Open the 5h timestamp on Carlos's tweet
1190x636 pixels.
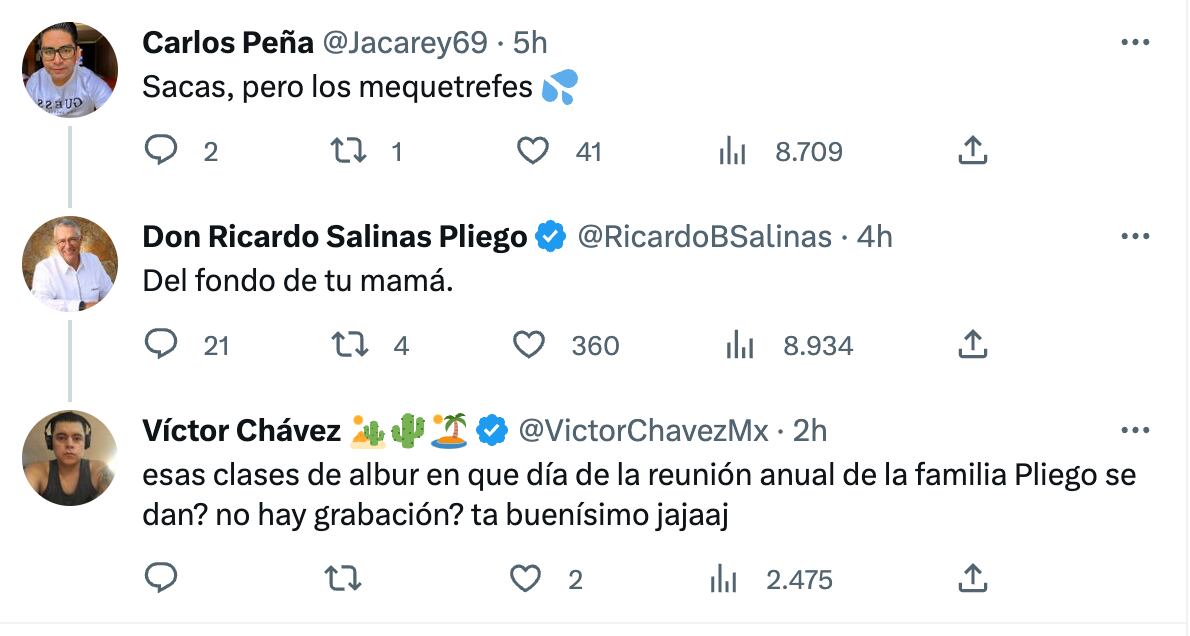pyautogui.click(x=530, y=43)
